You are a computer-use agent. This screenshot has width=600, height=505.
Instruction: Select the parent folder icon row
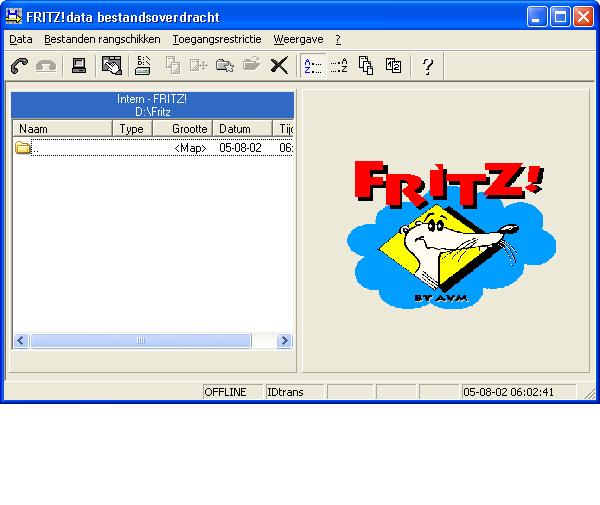[153, 148]
